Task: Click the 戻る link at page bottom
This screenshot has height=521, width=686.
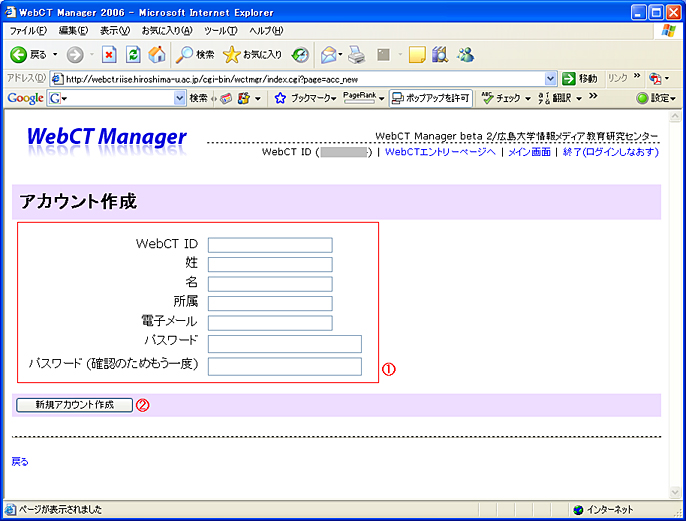Action: (x=20, y=462)
